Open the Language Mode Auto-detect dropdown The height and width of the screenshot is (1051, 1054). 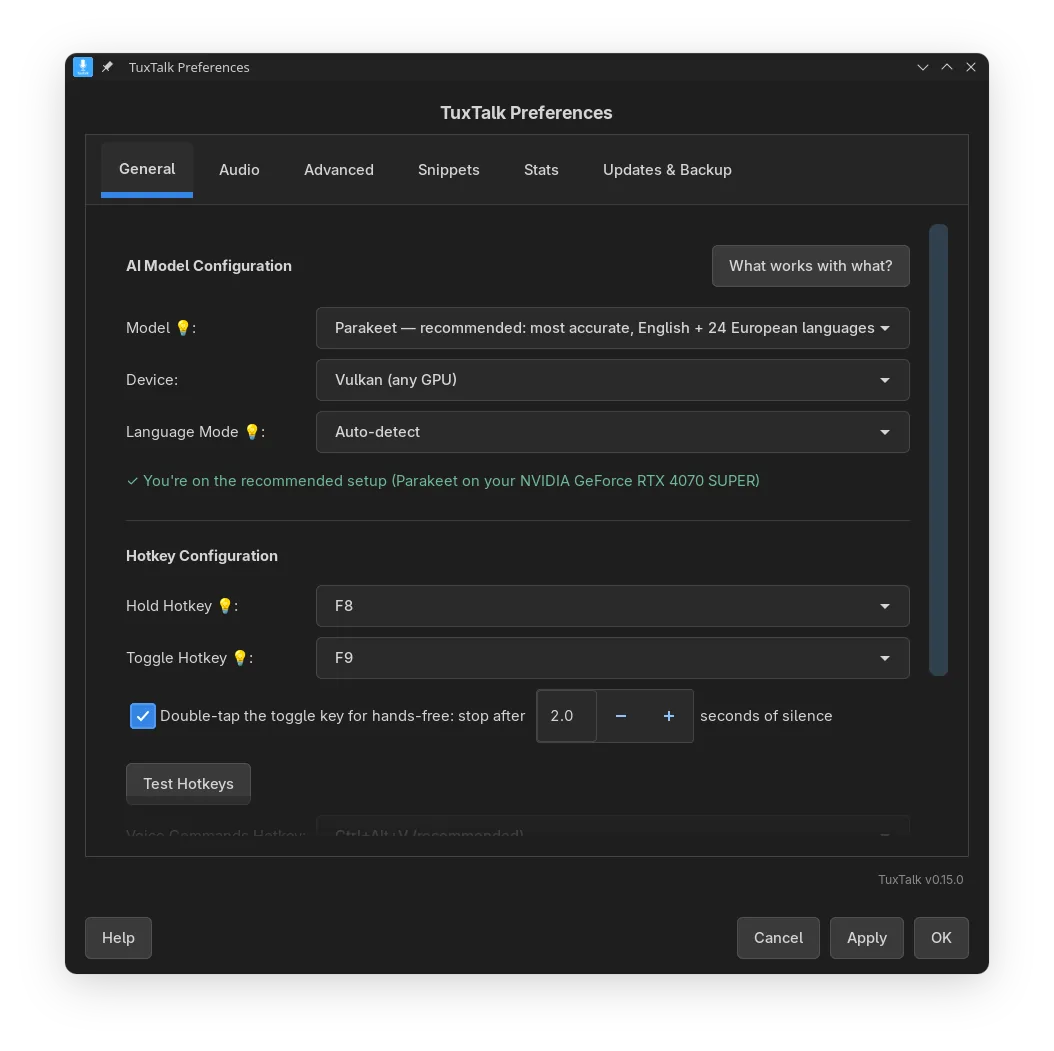(x=612, y=431)
